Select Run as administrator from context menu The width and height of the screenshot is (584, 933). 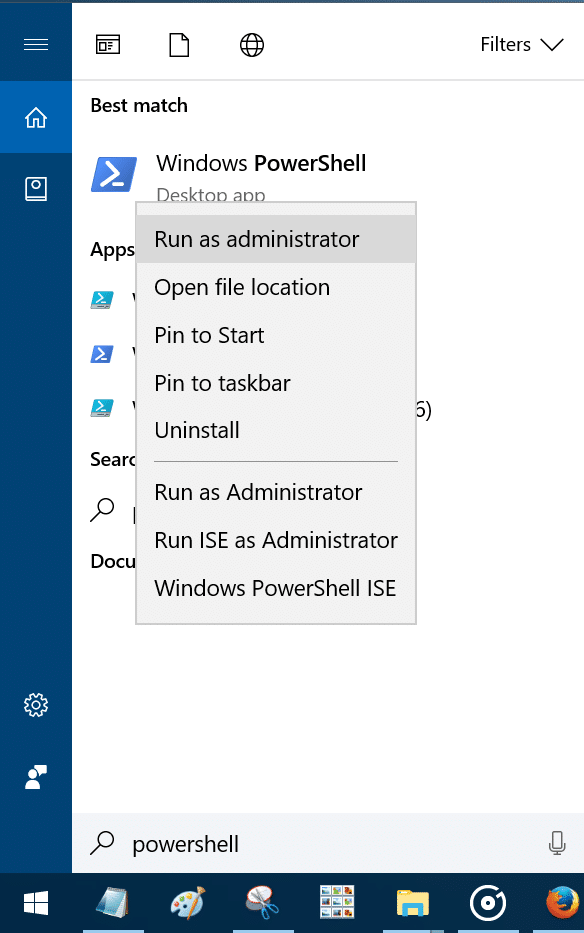(256, 239)
